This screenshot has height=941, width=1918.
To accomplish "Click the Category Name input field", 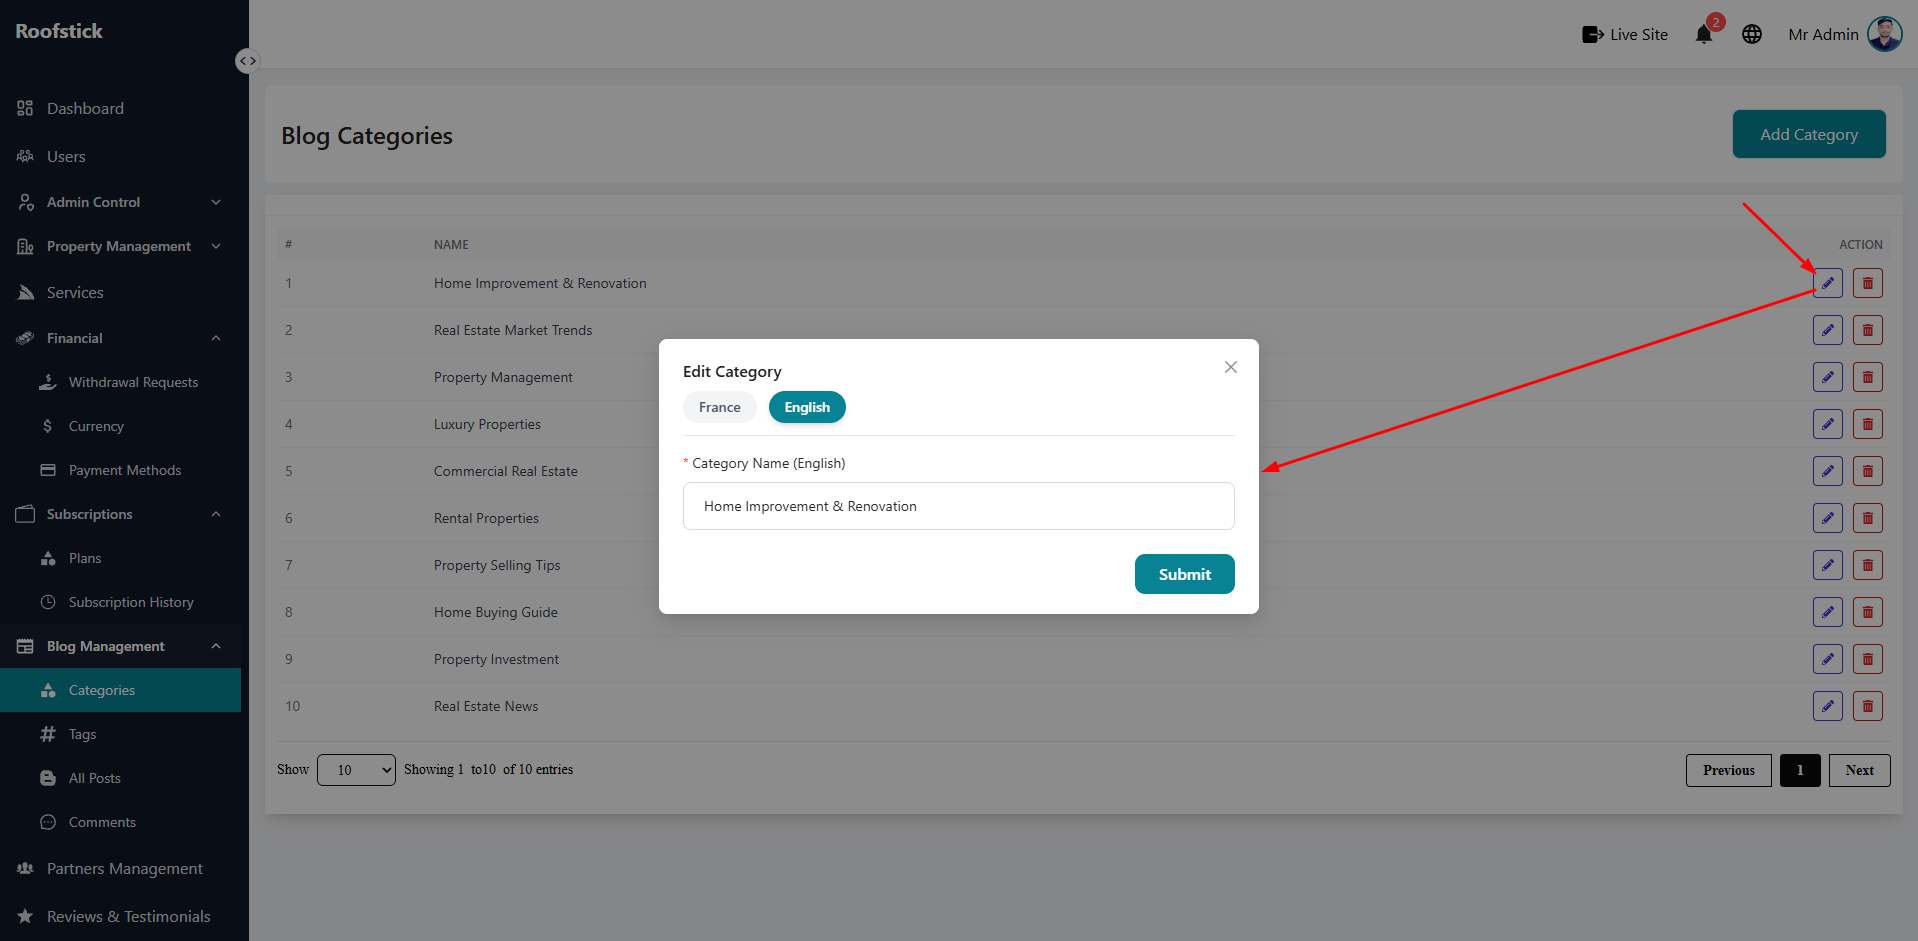I will [958, 506].
